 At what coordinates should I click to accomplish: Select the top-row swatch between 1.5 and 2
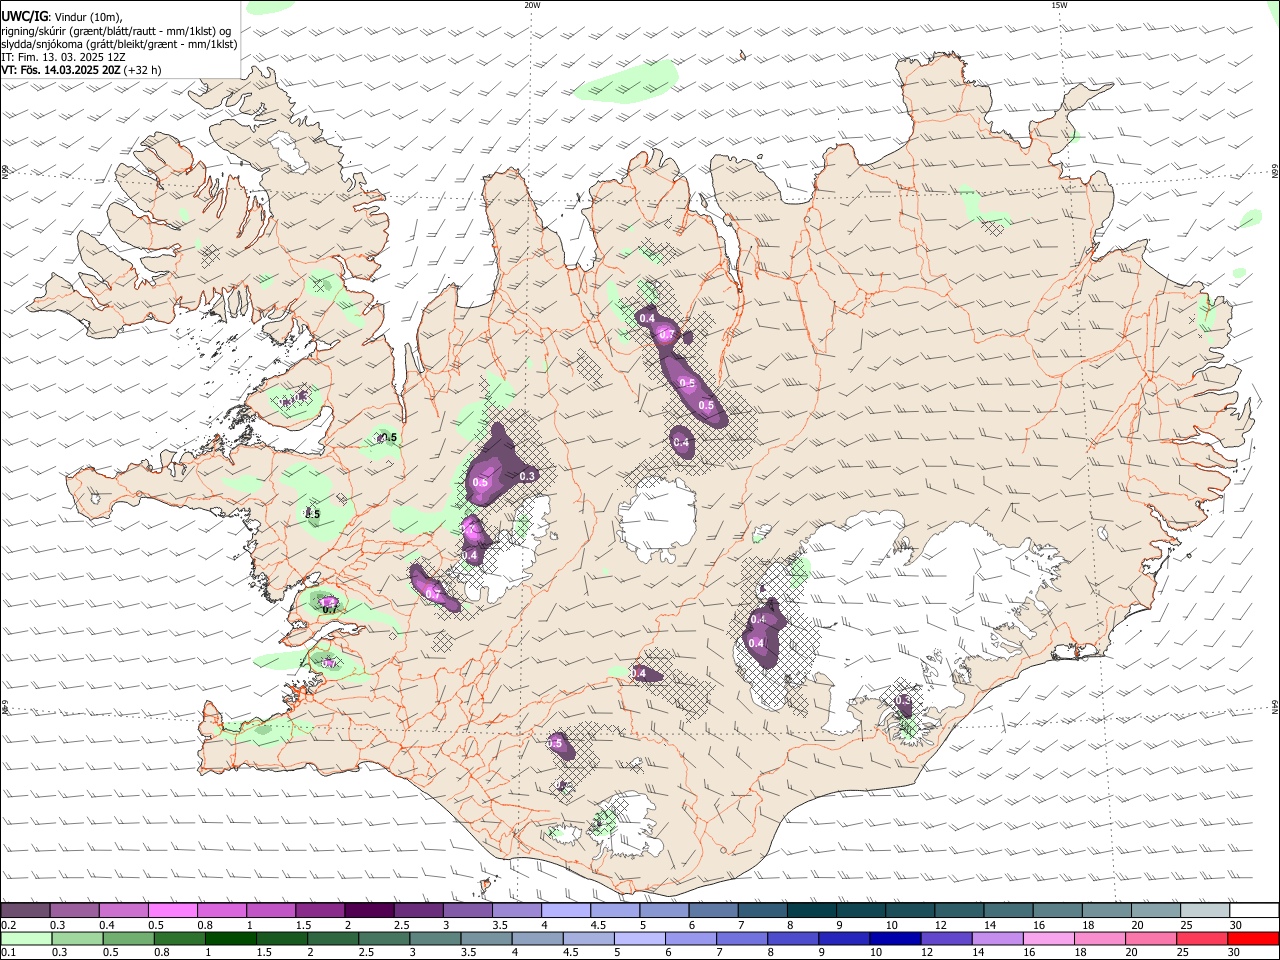320,910
